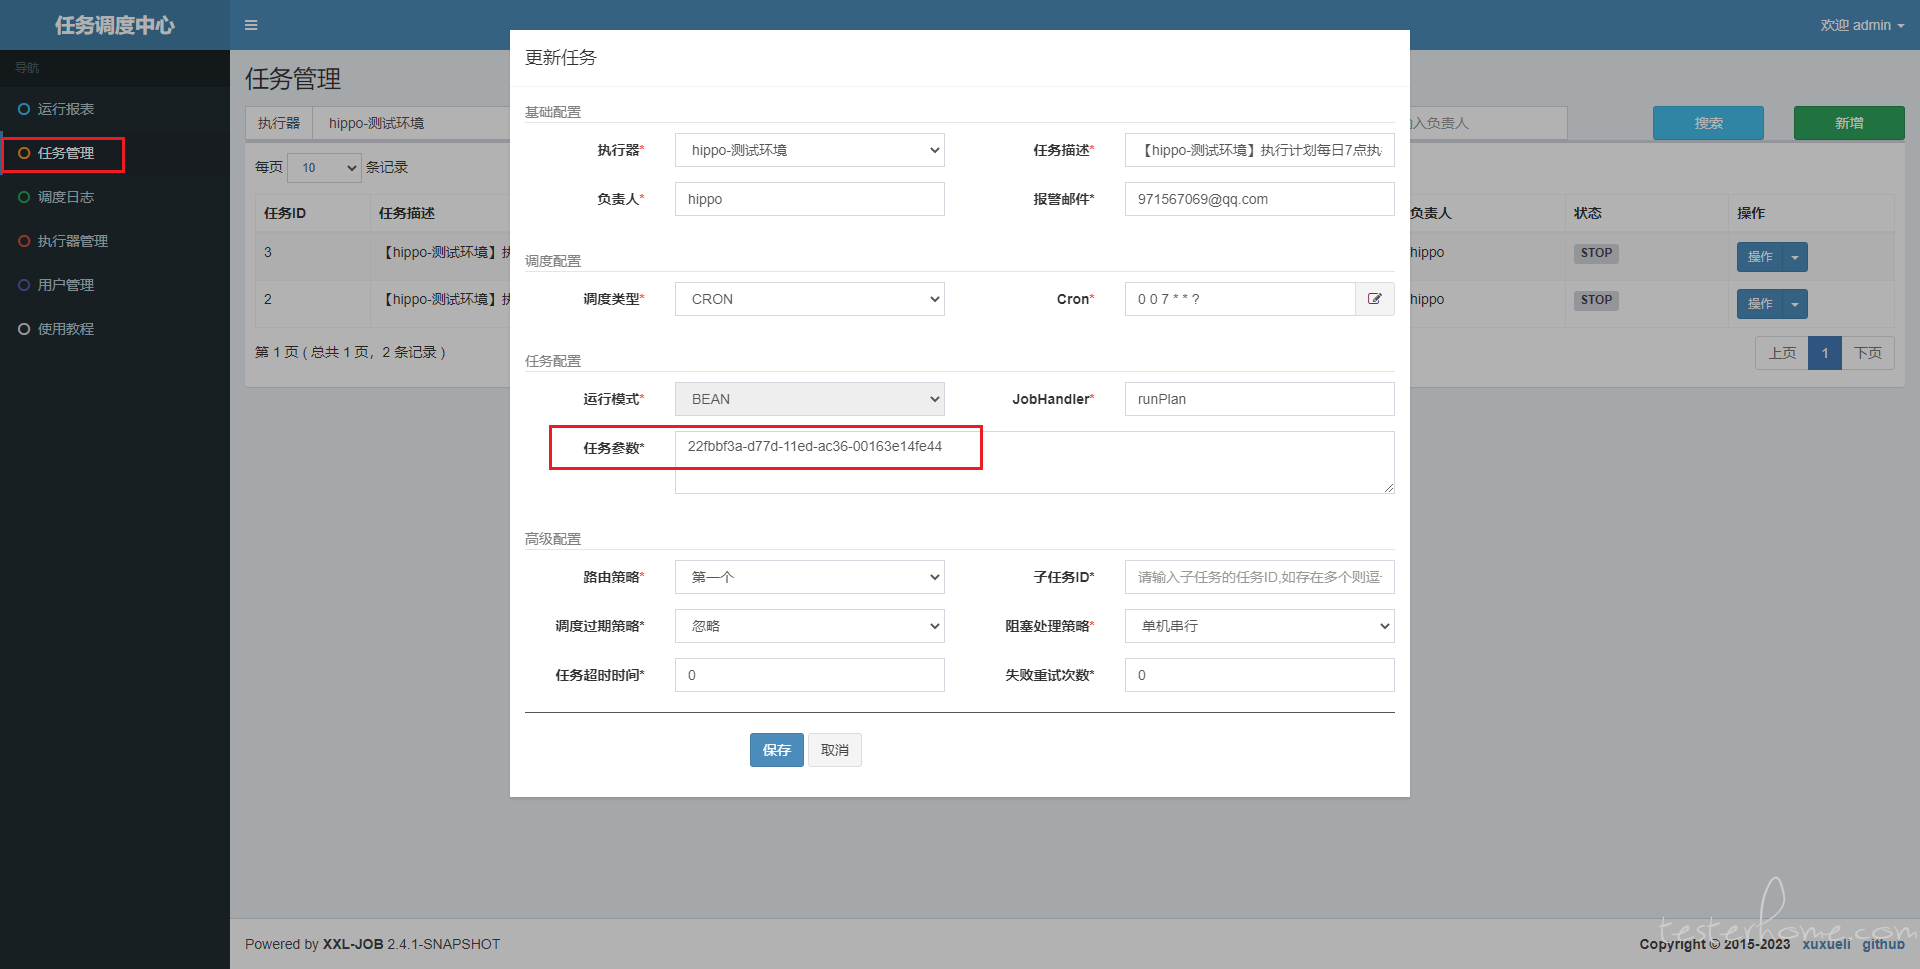Click the 使用教程 sidebar circle icon

(x=24, y=329)
